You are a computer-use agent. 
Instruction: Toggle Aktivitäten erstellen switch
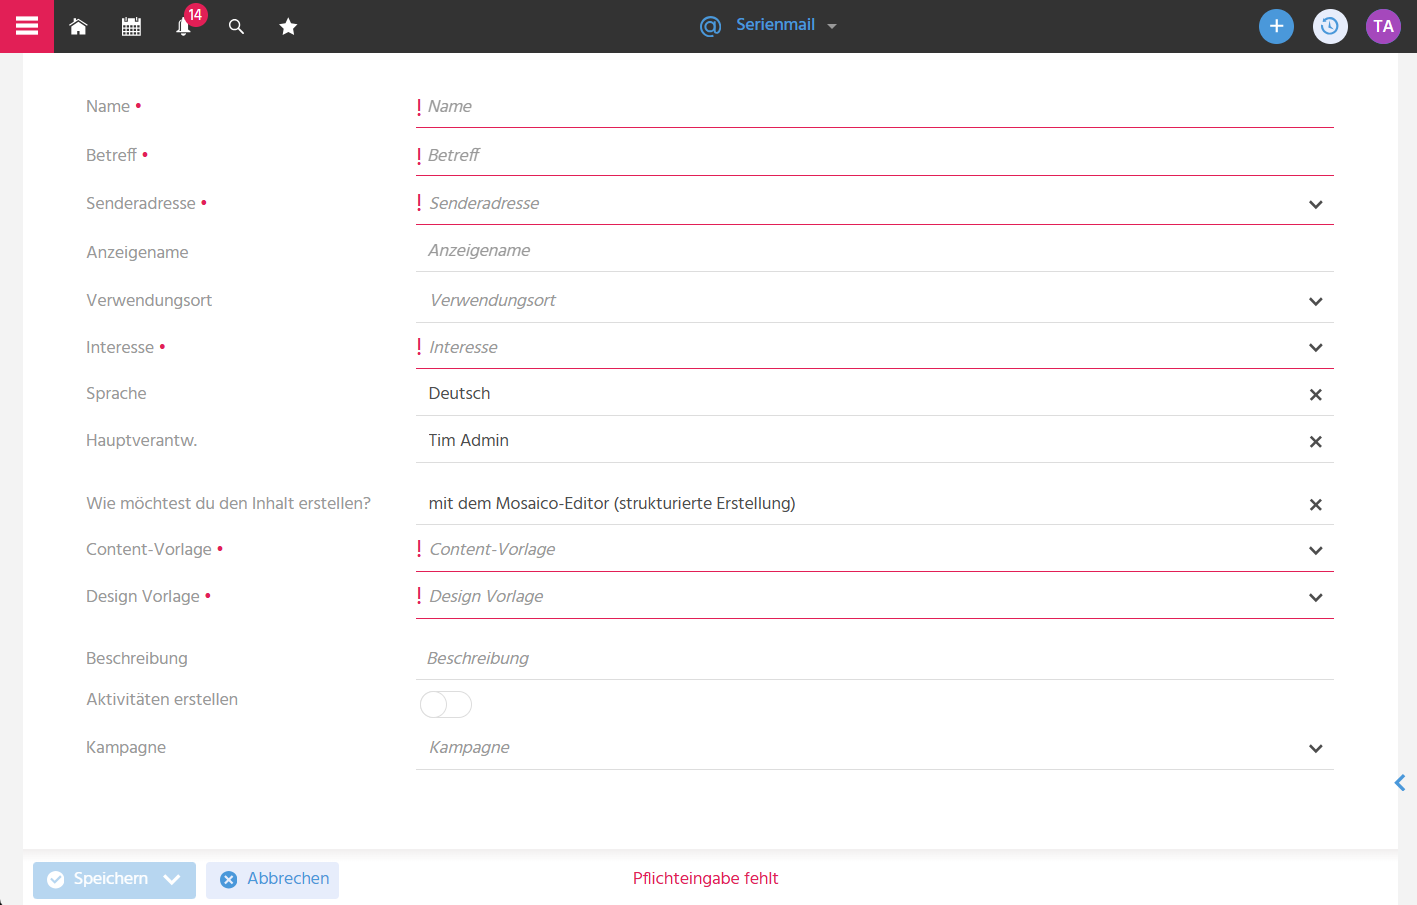click(x=445, y=704)
